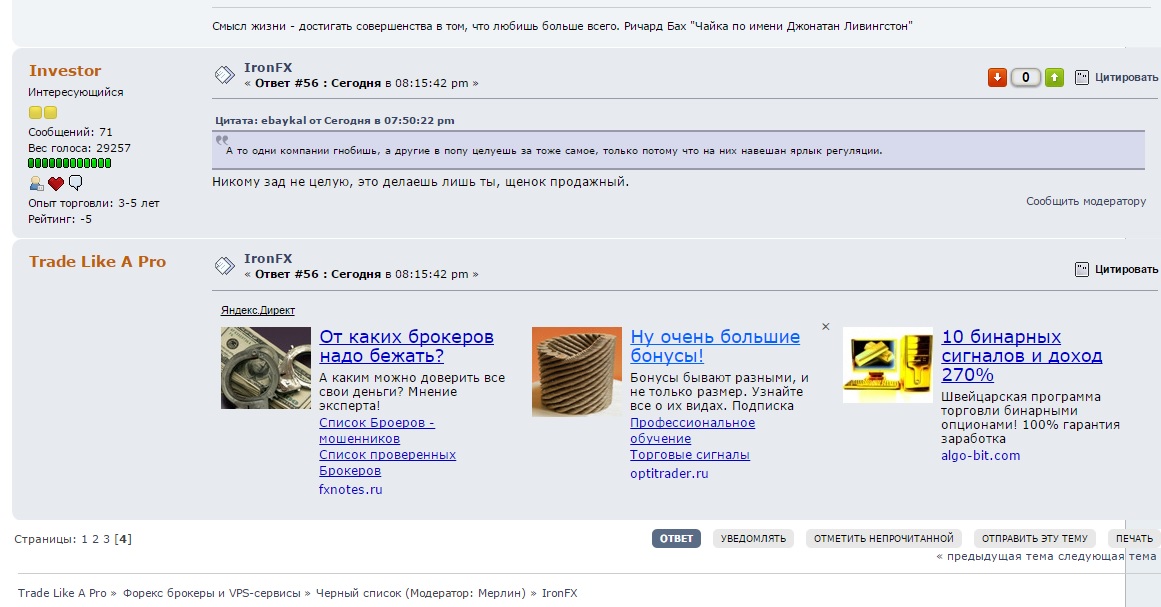Click the spiral vase ad thumbnail
This screenshot has height=607, width=1161.
[x=577, y=372]
